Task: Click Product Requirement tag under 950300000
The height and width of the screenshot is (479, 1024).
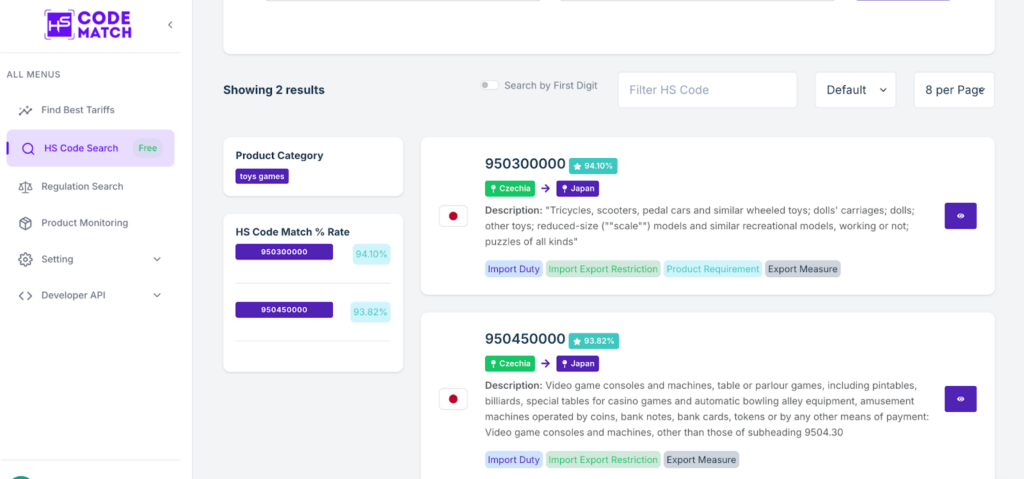Action: (x=712, y=269)
